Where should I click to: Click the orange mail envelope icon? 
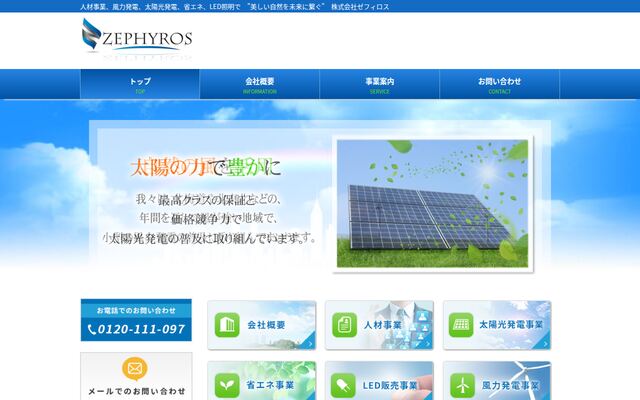(135, 369)
